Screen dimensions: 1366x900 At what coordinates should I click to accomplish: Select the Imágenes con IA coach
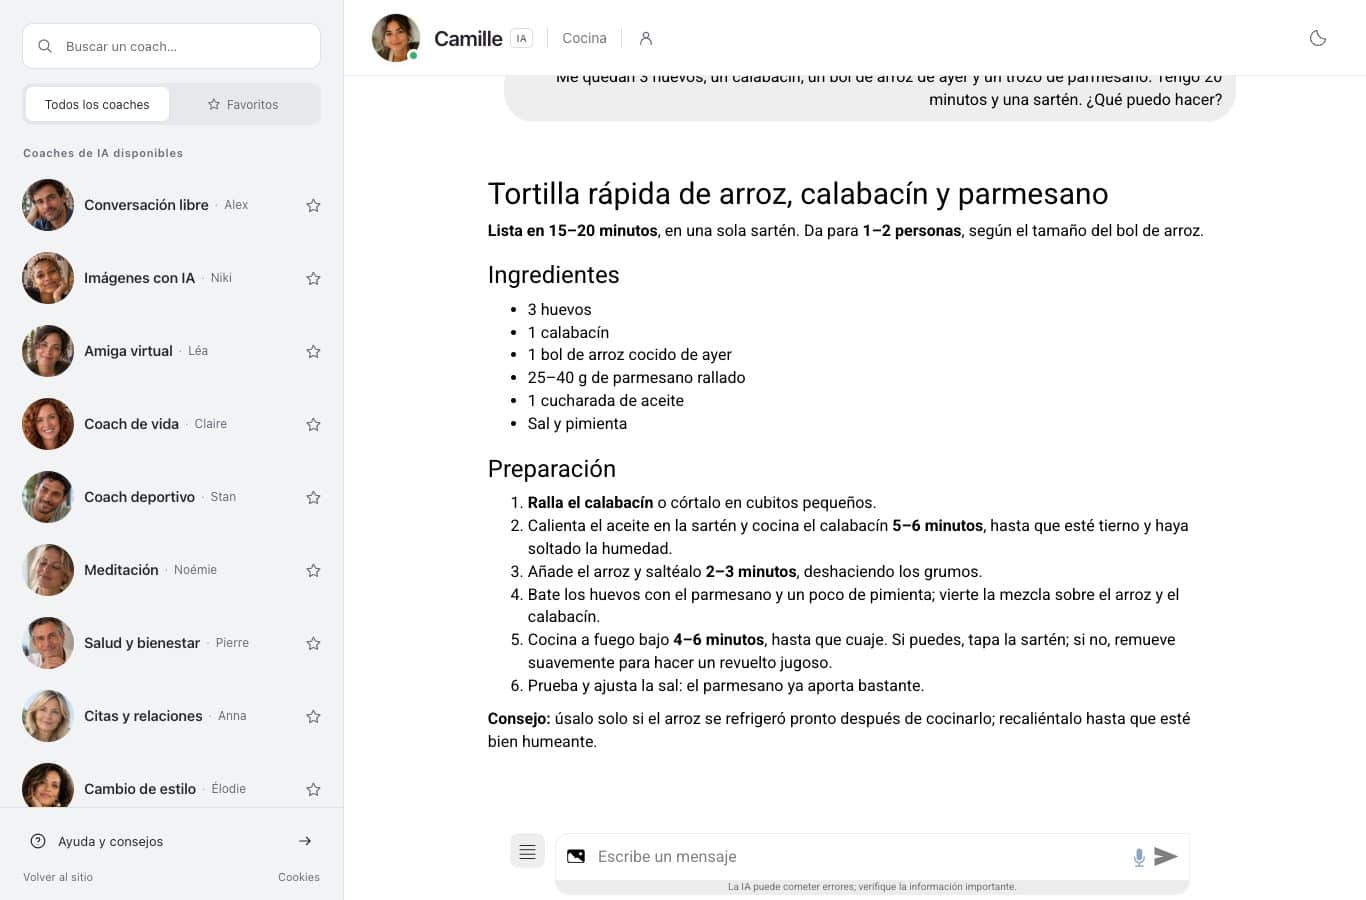171,278
